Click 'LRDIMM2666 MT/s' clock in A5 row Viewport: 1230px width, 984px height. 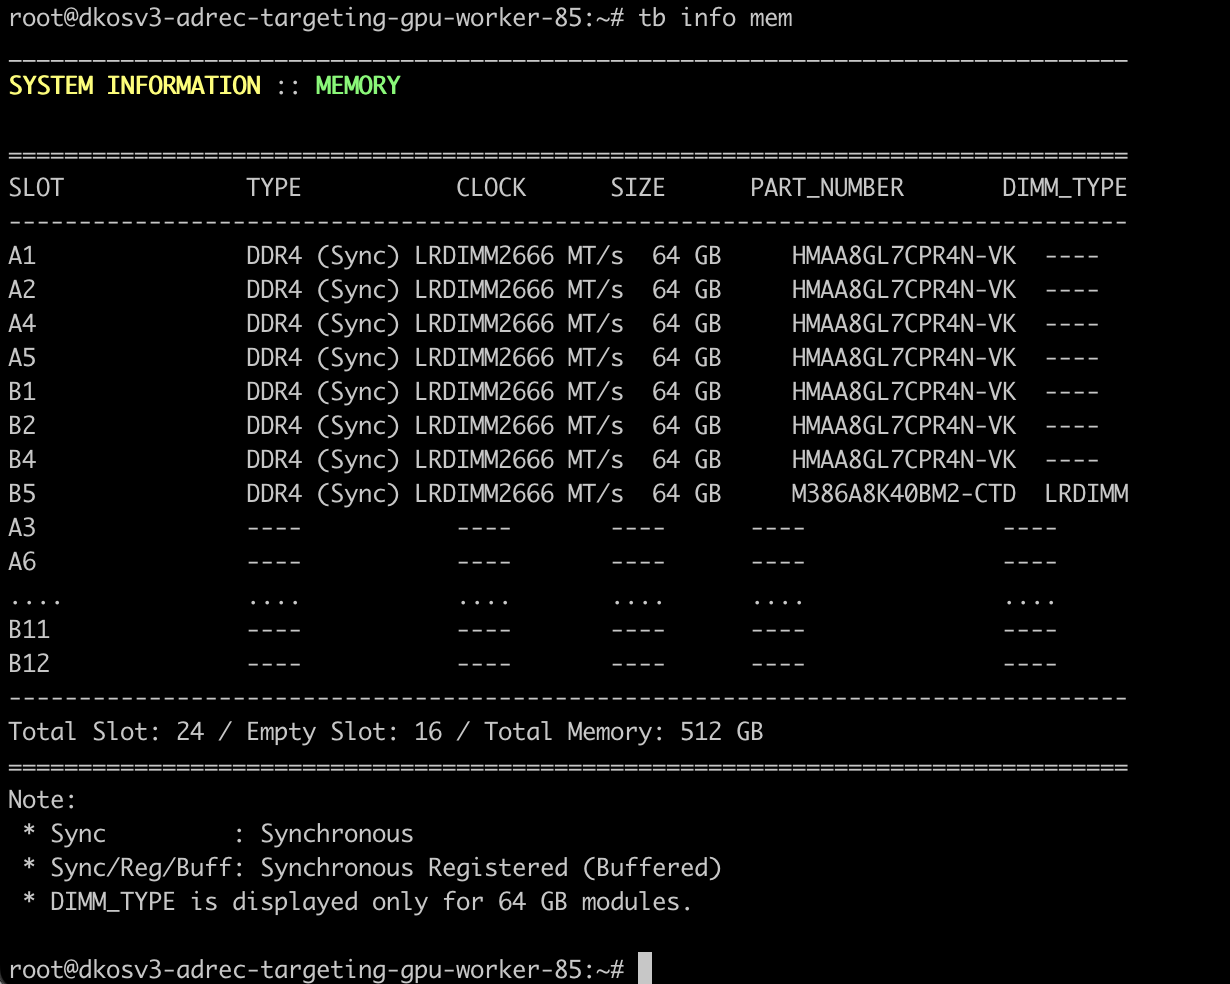pos(519,358)
